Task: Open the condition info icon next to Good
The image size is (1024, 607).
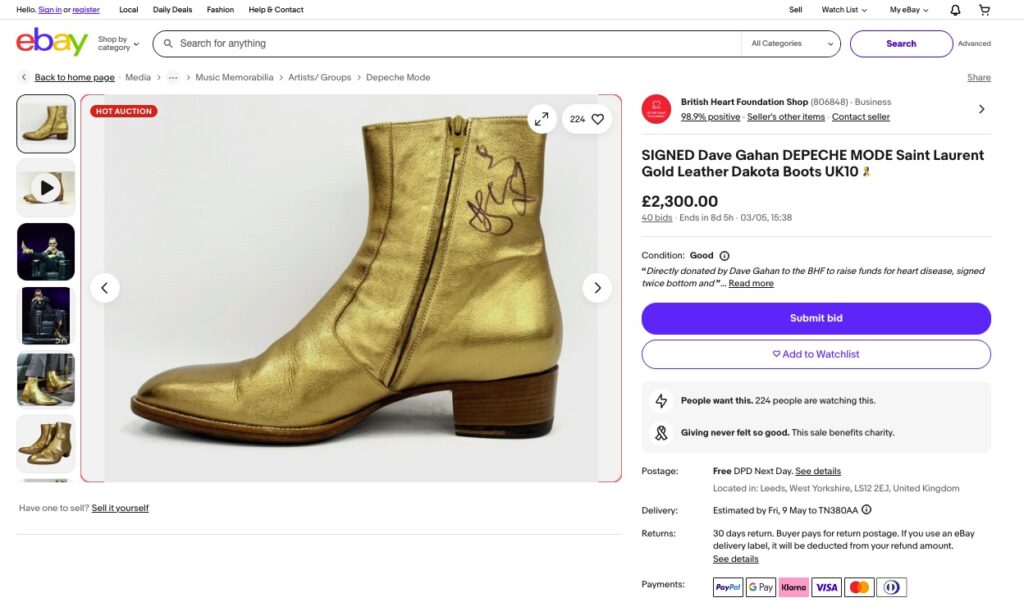Action: point(724,255)
